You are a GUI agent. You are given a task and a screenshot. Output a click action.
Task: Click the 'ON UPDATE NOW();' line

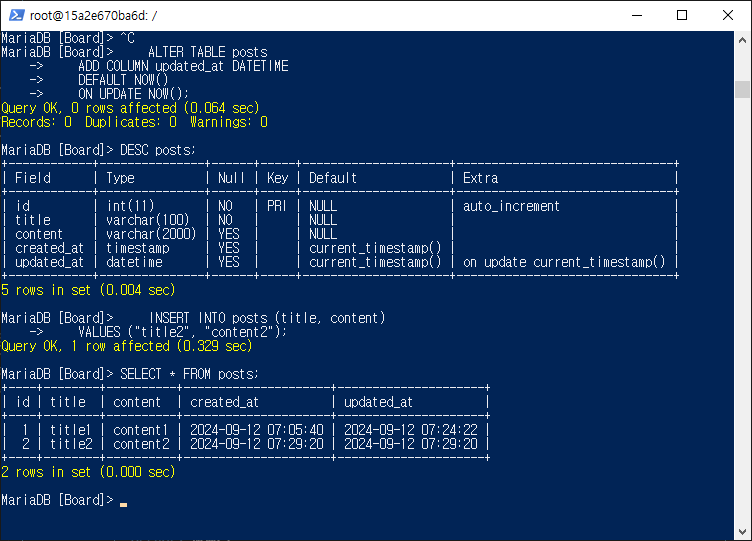coord(133,94)
